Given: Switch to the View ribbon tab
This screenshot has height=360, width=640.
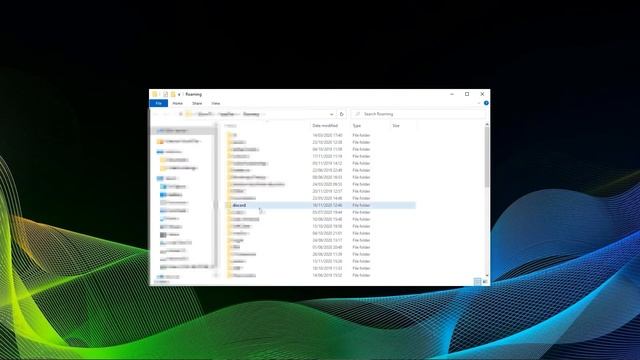Looking at the screenshot, I should [216, 103].
